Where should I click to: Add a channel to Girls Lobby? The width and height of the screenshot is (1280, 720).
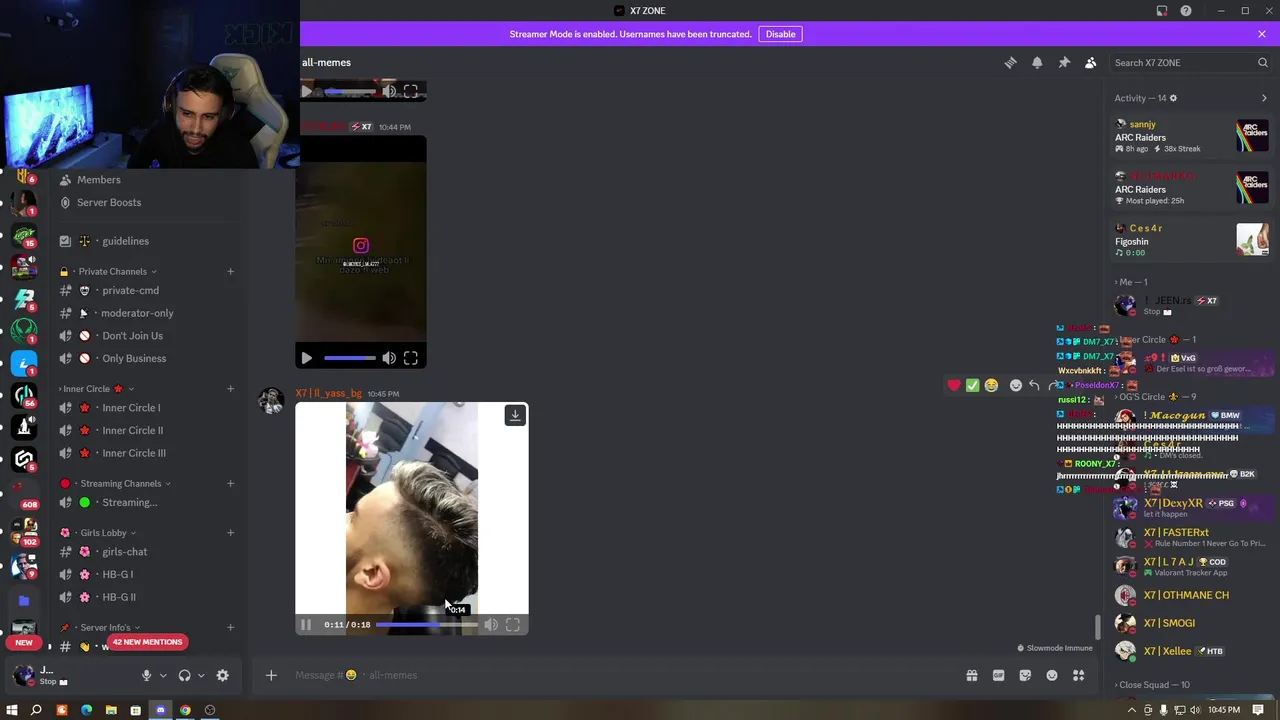(230, 532)
